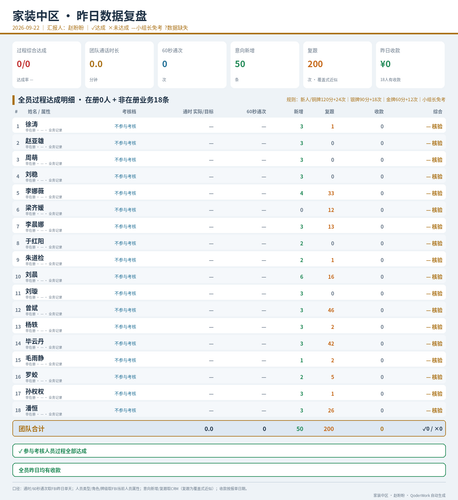Click 复跟 value 46 in 曾斌's row
The height and width of the screenshot is (500, 458).
point(331,310)
